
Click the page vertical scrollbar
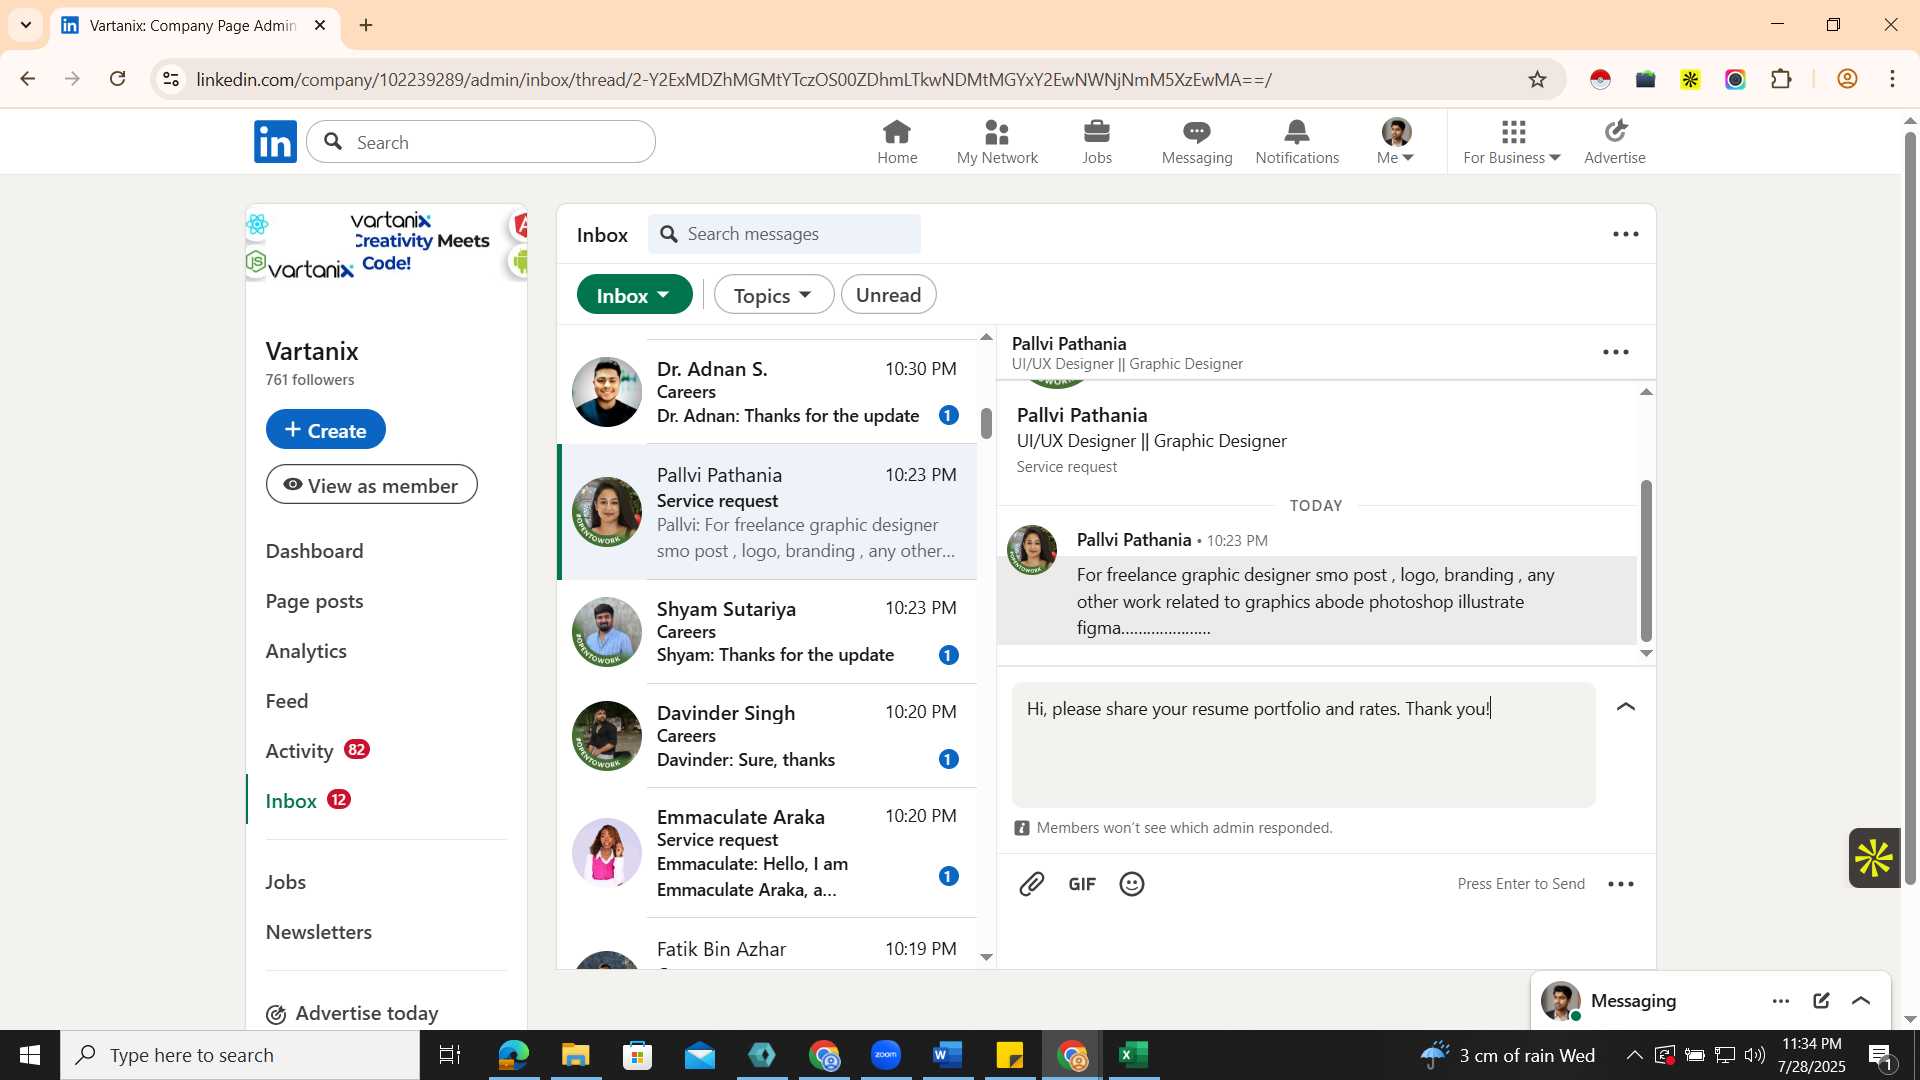coord(1910,507)
